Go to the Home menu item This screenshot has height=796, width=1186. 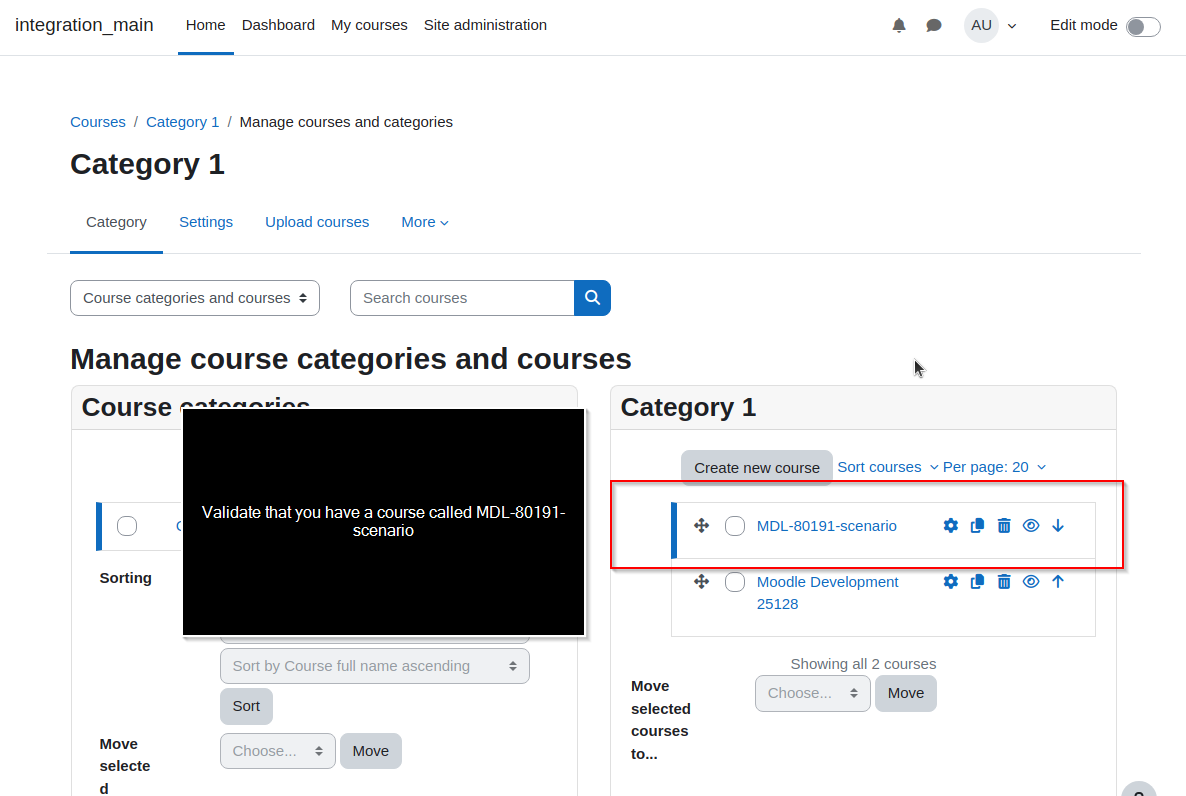206,25
